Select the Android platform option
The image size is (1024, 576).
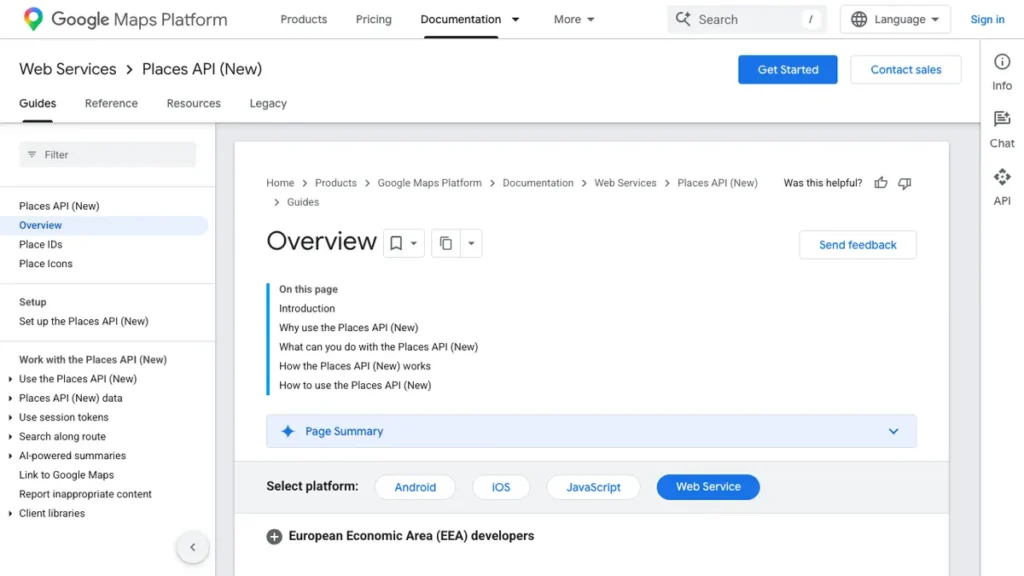coord(415,487)
